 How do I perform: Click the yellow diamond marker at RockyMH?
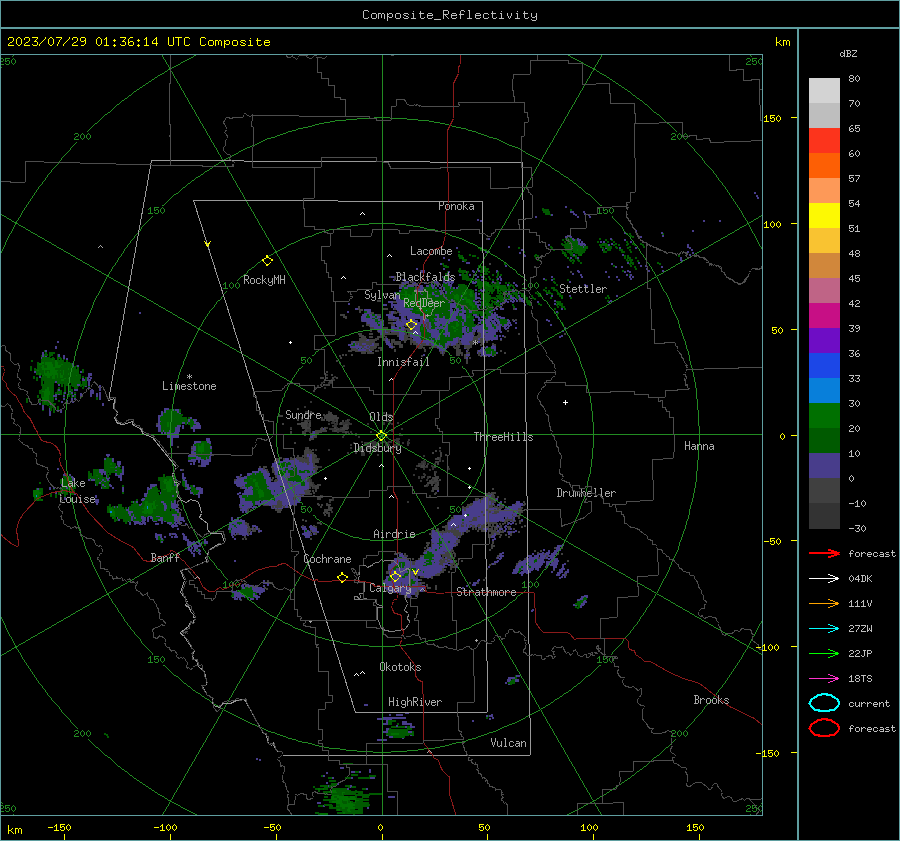click(x=267, y=261)
